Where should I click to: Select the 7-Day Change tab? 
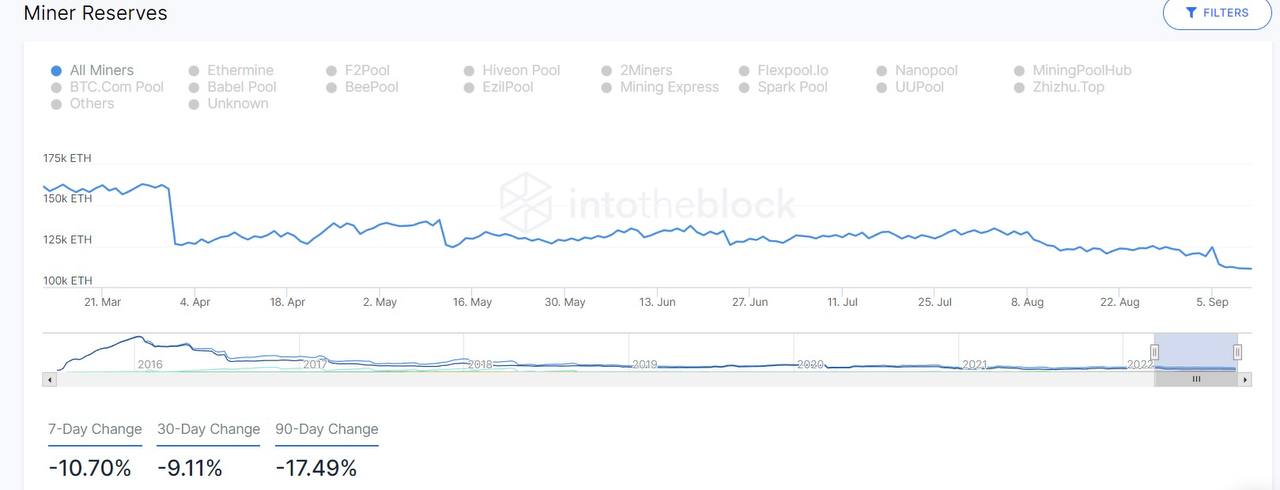point(95,429)
